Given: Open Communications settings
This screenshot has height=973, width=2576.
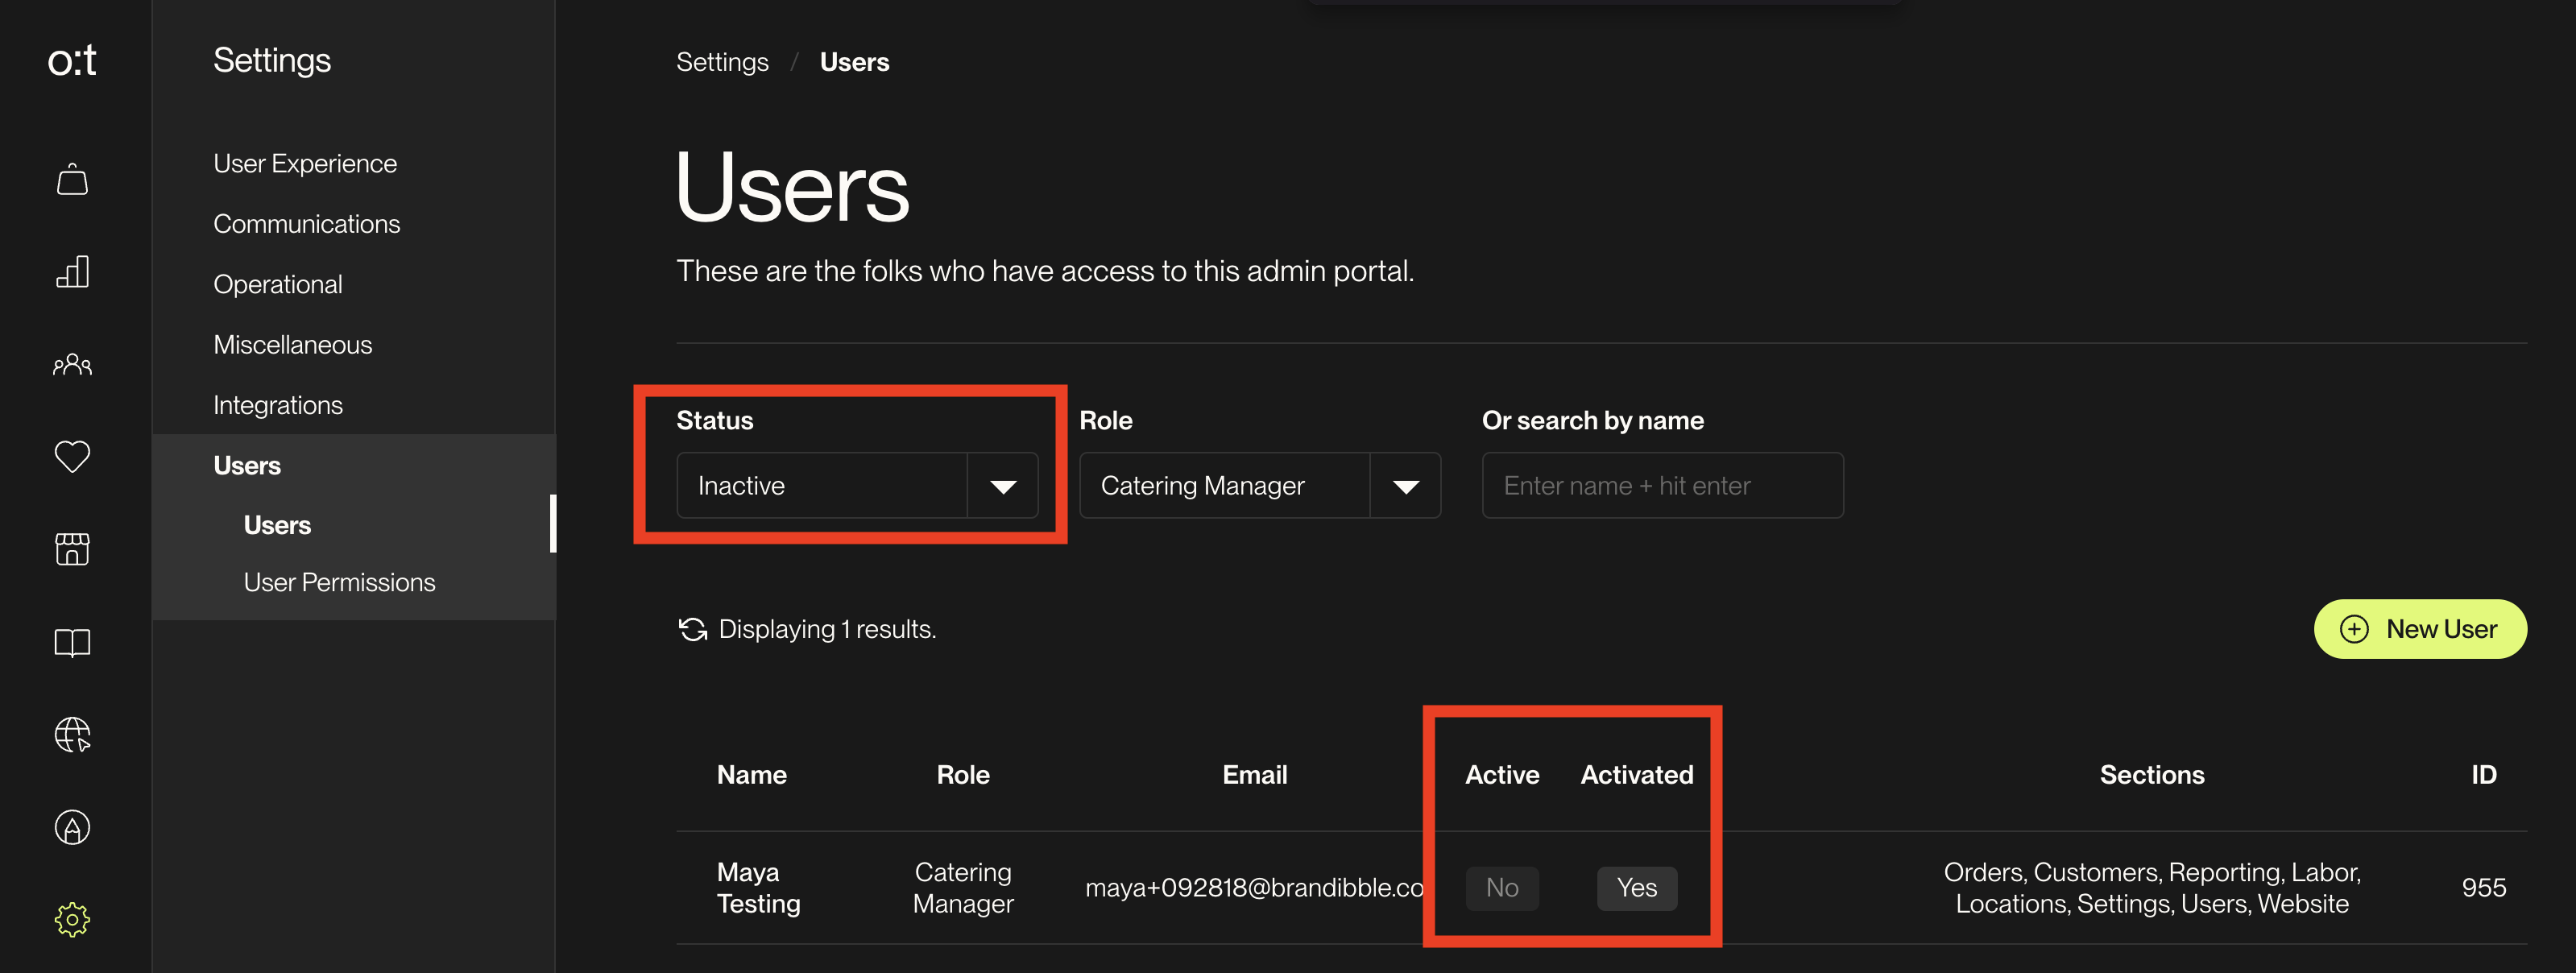Looking at the screenshot, I should 306,224.
